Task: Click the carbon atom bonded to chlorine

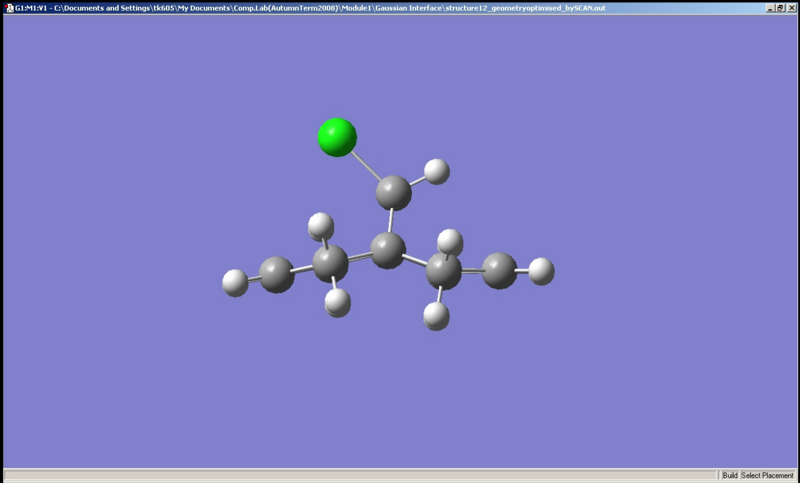Action: (x=393, y=193)
